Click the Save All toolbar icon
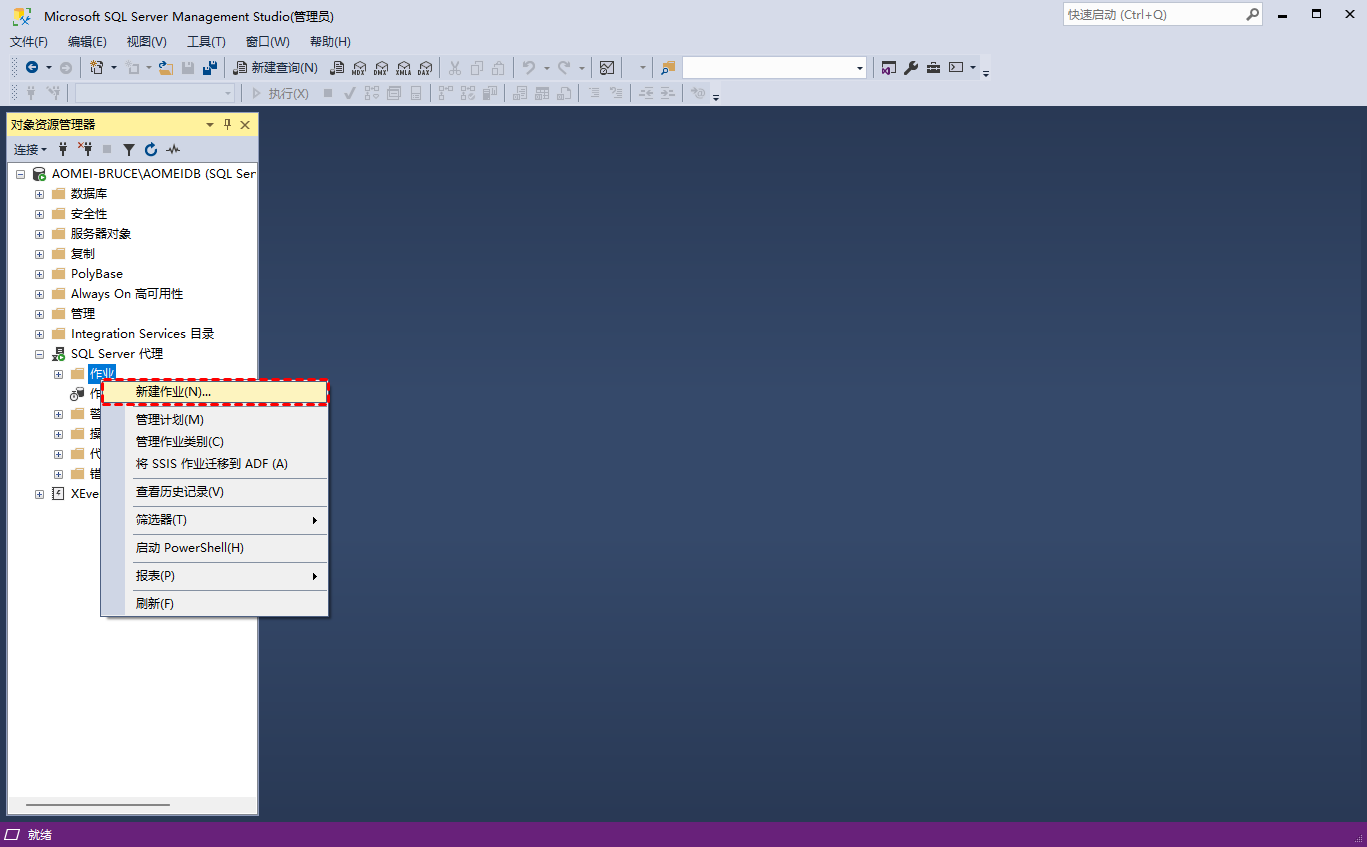 pyautogui.click(x=210, y=68)
